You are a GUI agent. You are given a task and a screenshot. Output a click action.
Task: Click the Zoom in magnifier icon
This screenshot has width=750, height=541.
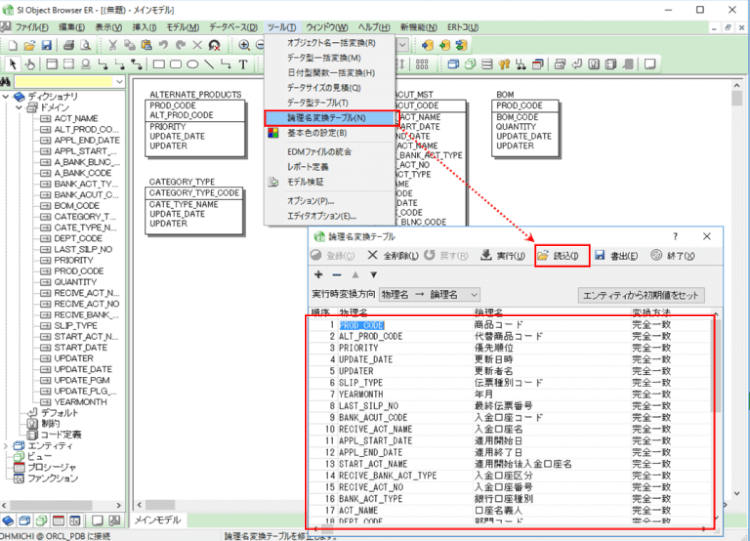(x=246, y=45)
